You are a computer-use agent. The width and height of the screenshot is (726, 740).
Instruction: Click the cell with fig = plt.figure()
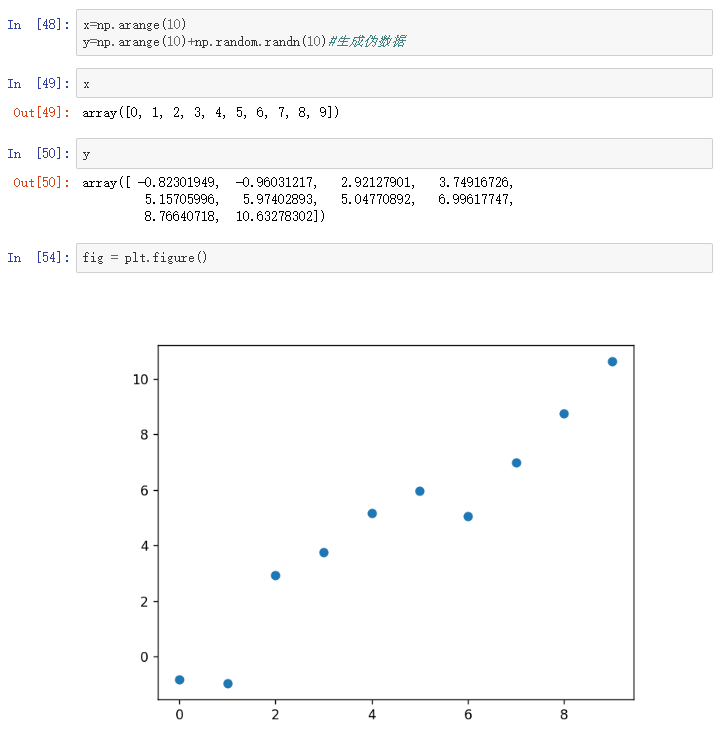pos(394,258)
